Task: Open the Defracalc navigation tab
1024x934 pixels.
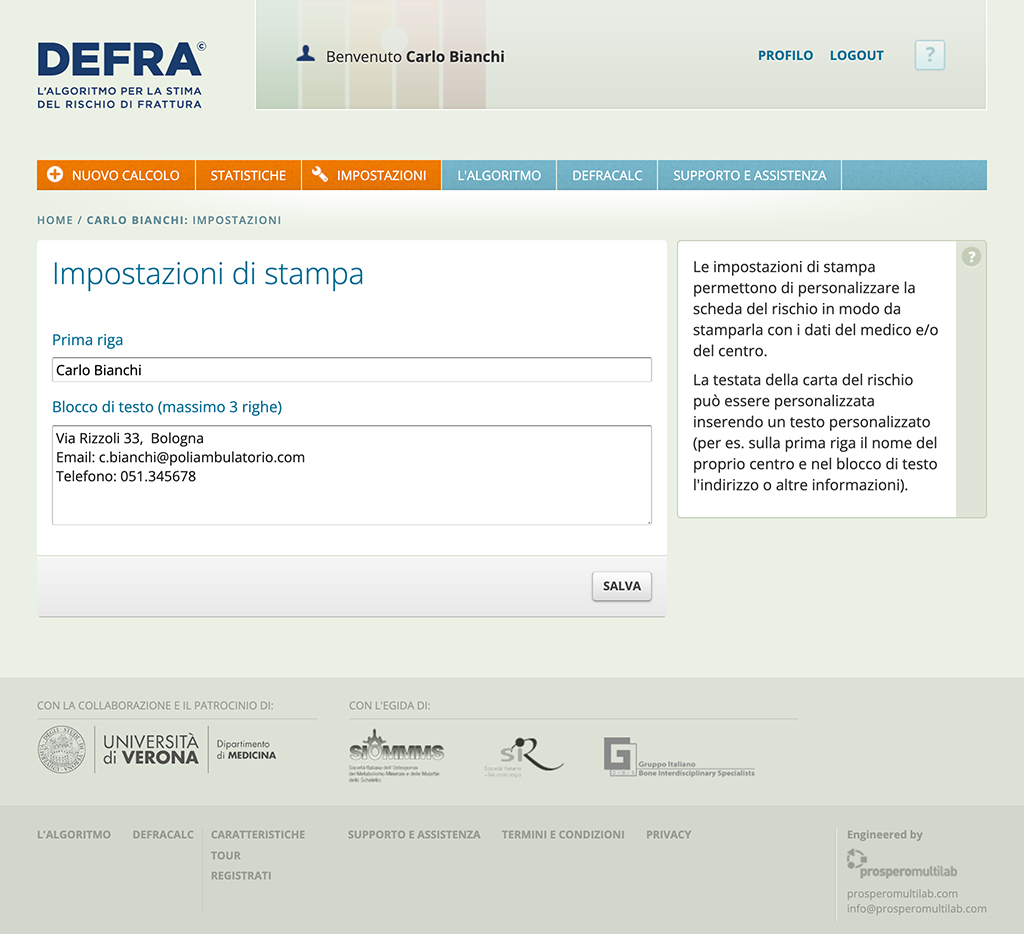Action: 606,175
